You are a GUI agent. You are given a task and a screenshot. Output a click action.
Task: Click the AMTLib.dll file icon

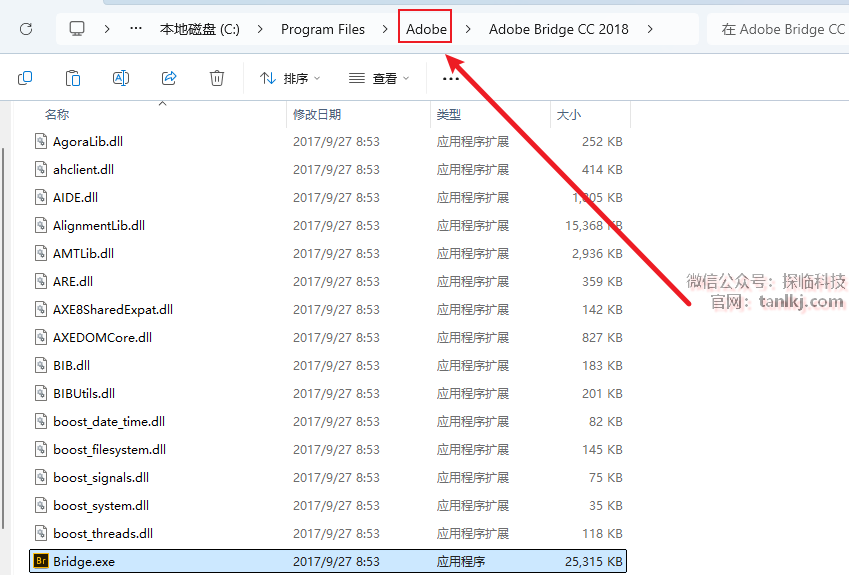click(41, 253)
